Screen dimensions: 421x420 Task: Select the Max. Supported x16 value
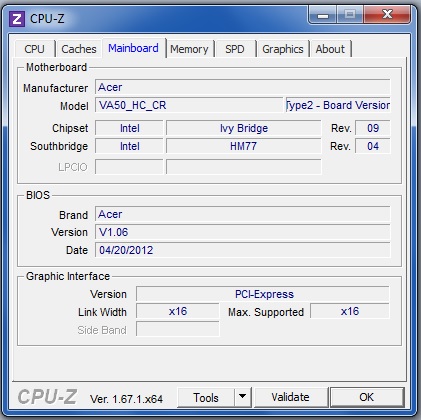coord(350,311)
